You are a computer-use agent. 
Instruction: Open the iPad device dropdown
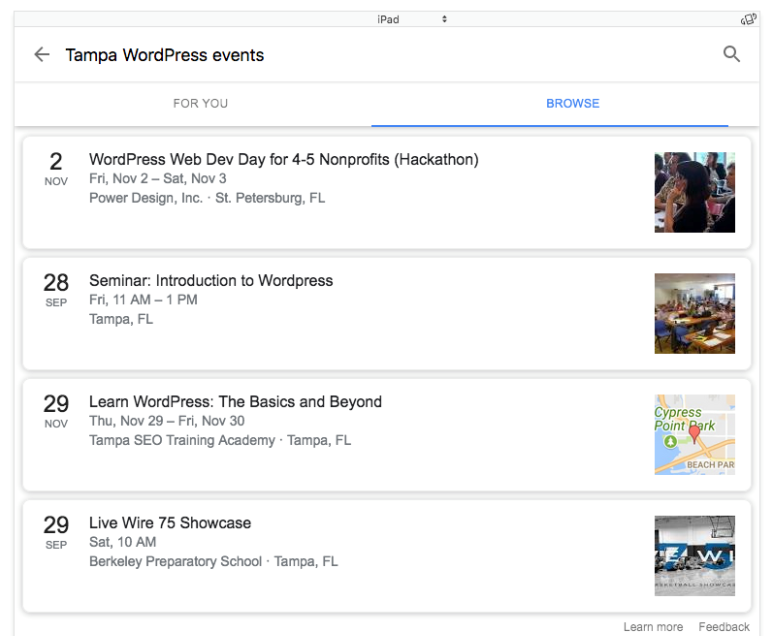pyautogui.click(x=412, y=19)
